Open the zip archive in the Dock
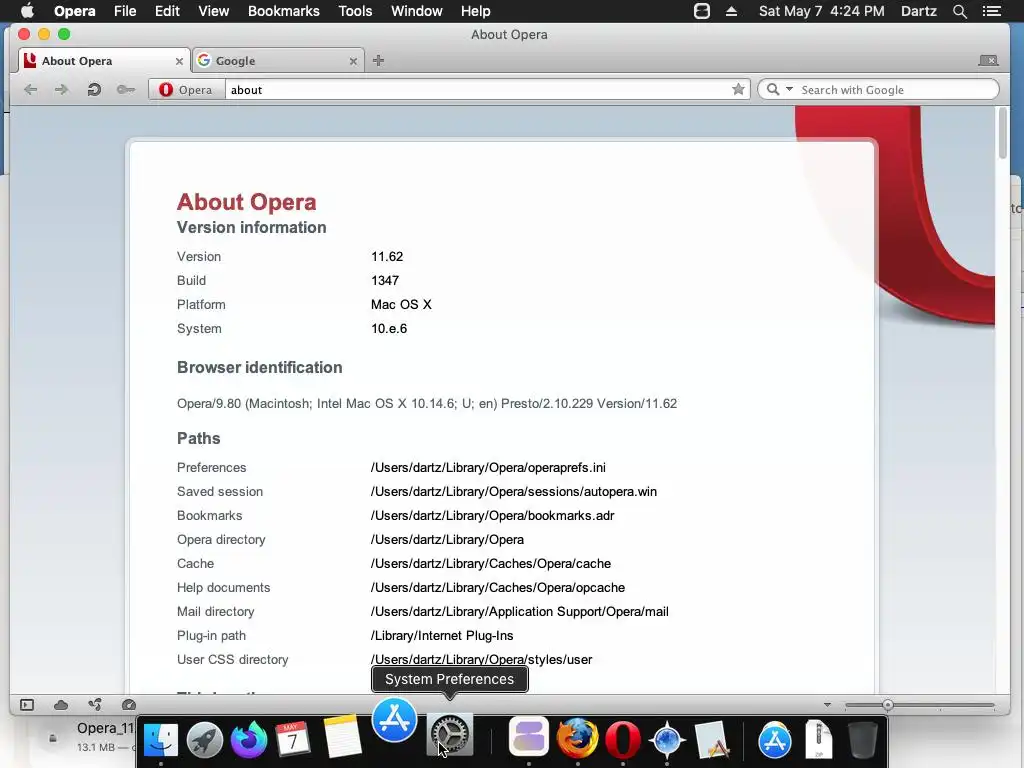Viewport: 1024px width, 768px height. coord(819,739)
